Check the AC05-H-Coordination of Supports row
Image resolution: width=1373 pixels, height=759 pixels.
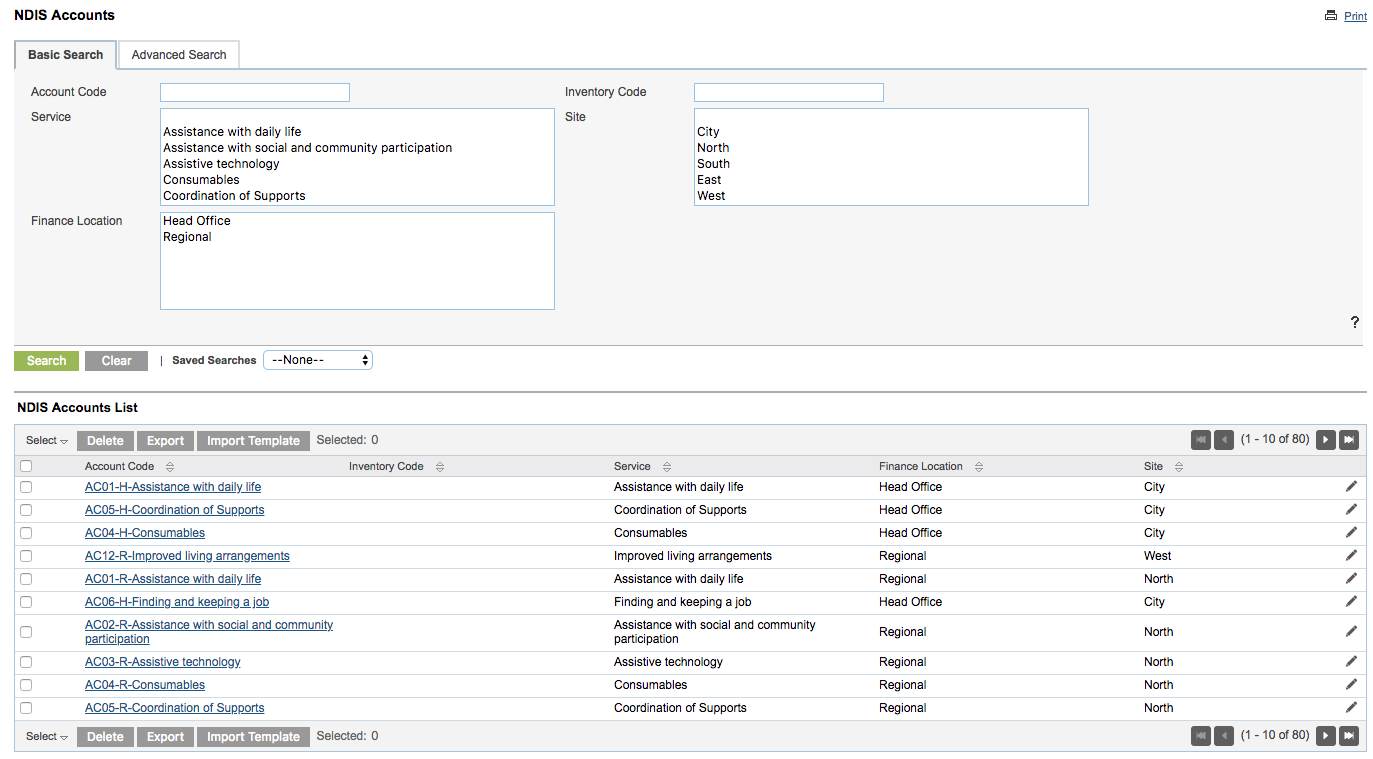tap(26, 510)
